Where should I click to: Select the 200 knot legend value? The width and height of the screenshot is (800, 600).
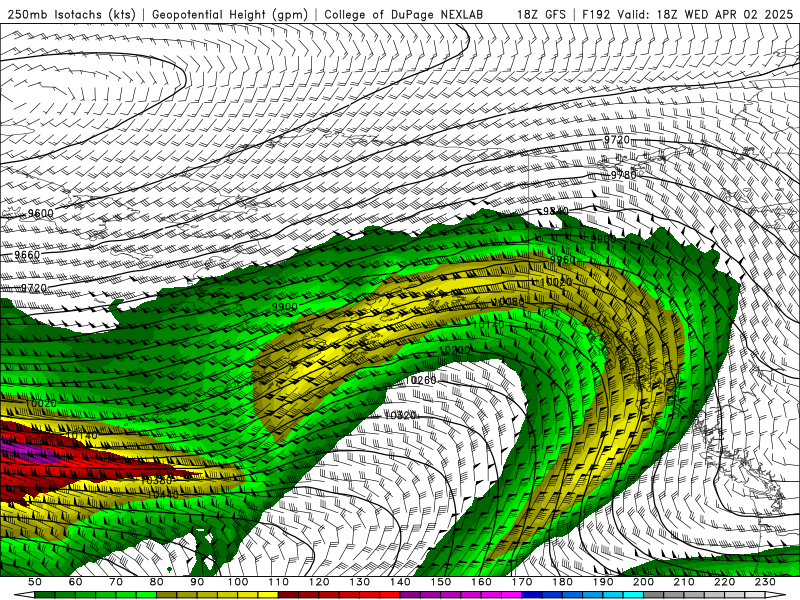(643, 582)
